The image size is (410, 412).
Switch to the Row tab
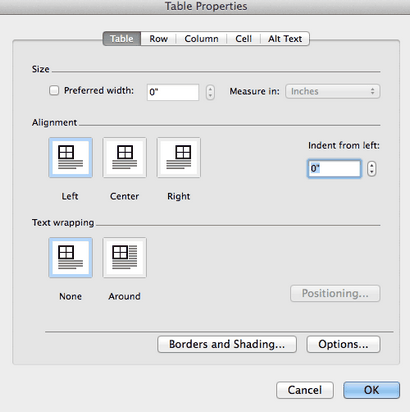coord(158,39)
